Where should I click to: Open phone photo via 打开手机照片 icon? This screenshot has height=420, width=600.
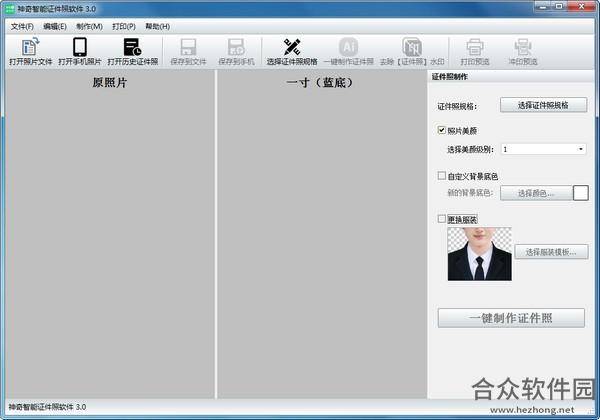pyautogui.click(x=80, y=52)
